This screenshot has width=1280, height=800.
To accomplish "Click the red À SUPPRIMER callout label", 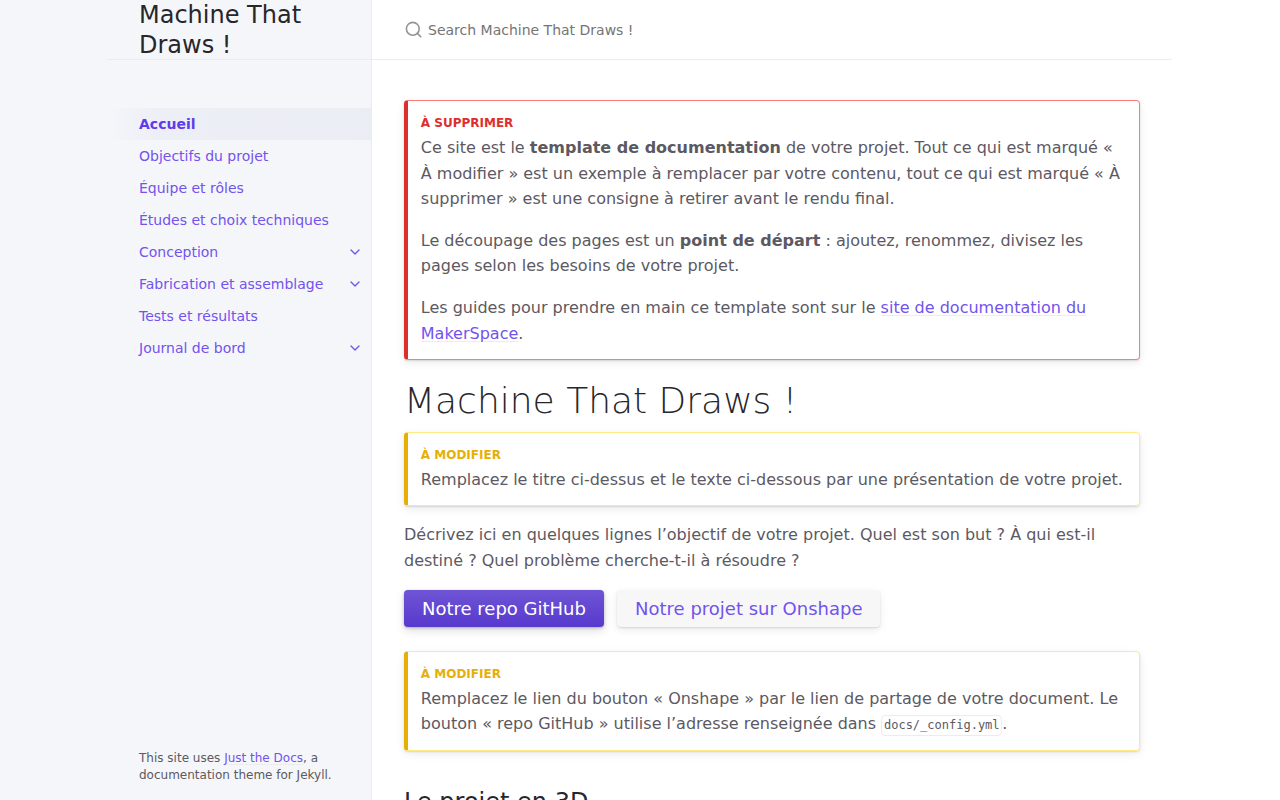I will coord(467,122).
